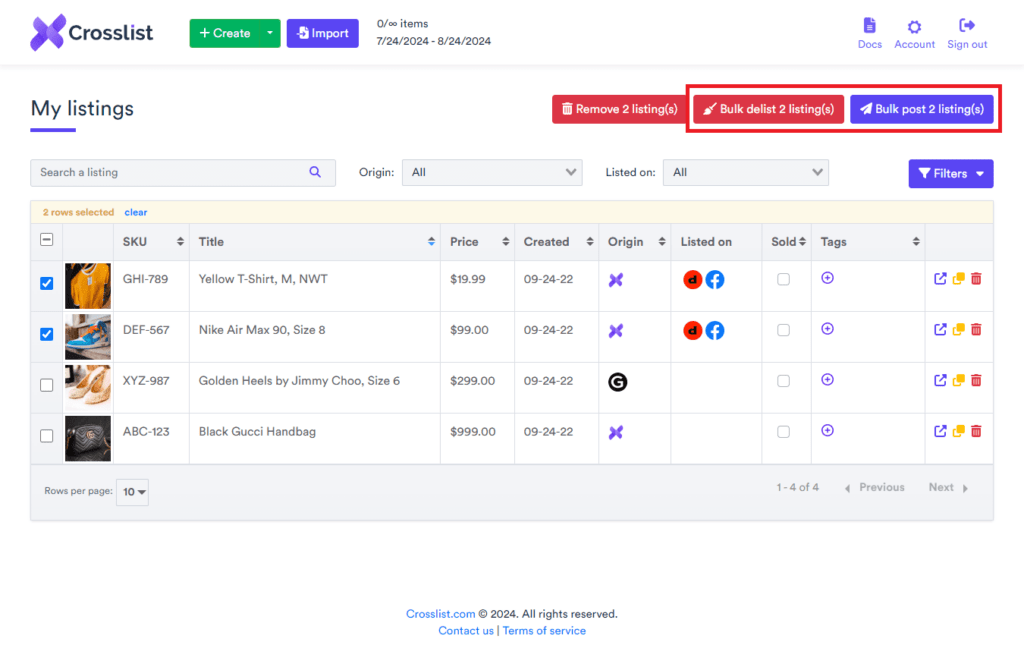
Task: Add a tag to Golden Heels using plus icon
Action: (827, 380)
